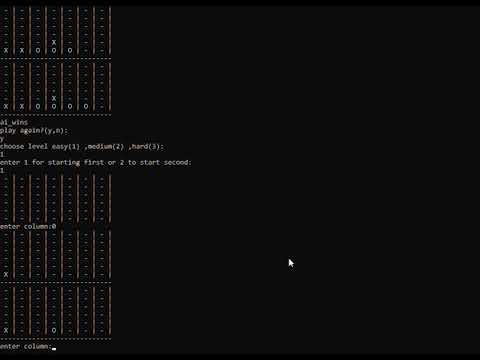Click the "enter 1 for starting first" prompt line
Viewport: 480px width, 360px height.
pos(96,163)
